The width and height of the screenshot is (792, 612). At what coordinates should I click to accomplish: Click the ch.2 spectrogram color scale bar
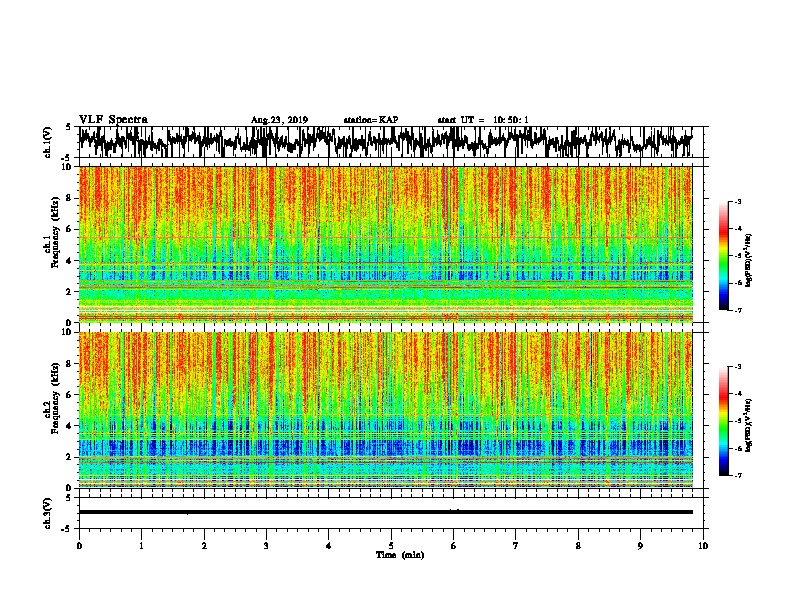(x=724, y=421)
